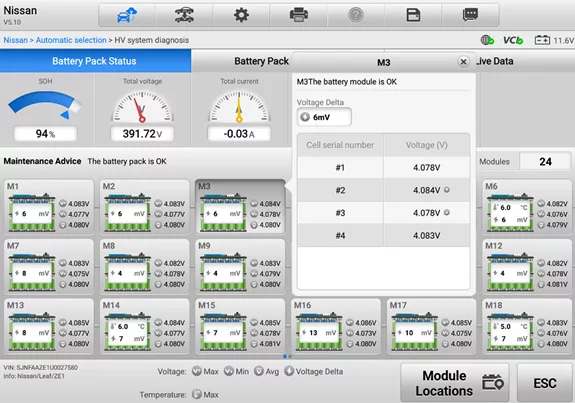Tap the SOH gauge arc
The image size is (575, 403).
[x=45, y=105]
